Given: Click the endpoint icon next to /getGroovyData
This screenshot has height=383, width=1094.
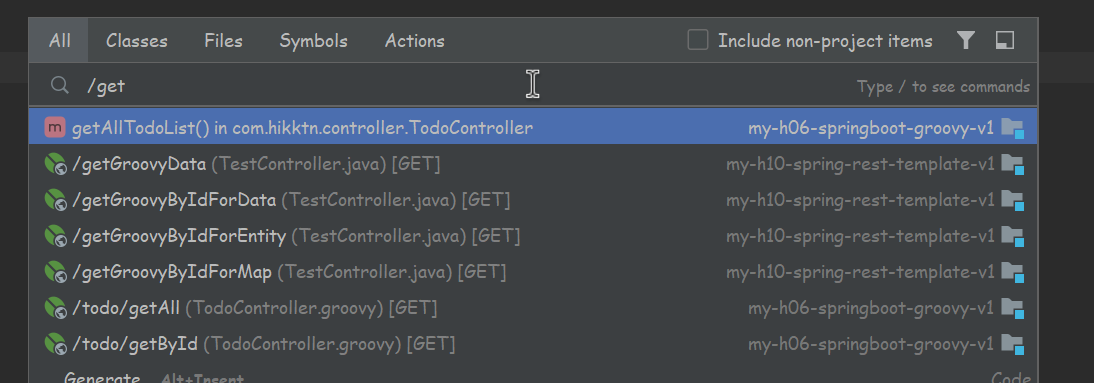Looking at the screenshot, I should pos(54,164).
